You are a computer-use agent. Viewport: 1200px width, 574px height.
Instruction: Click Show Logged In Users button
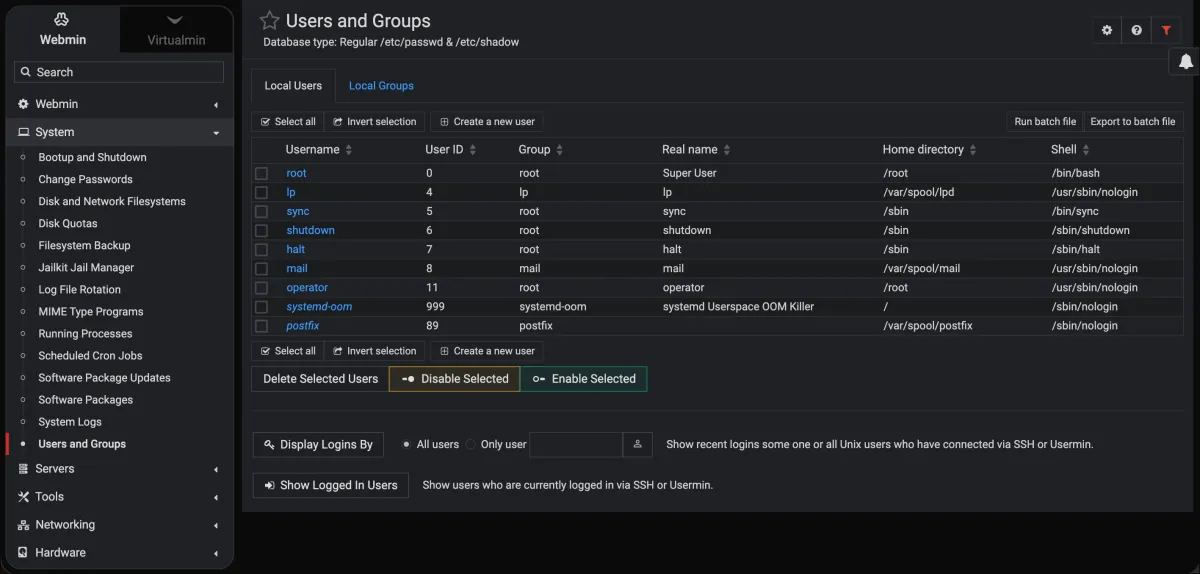click(330, 485)
